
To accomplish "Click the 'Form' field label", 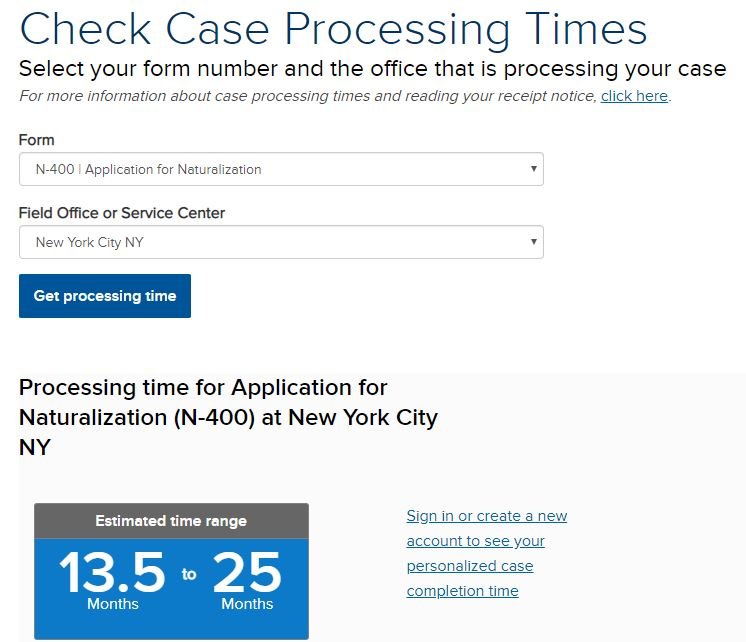I will [x=37, y=140].
